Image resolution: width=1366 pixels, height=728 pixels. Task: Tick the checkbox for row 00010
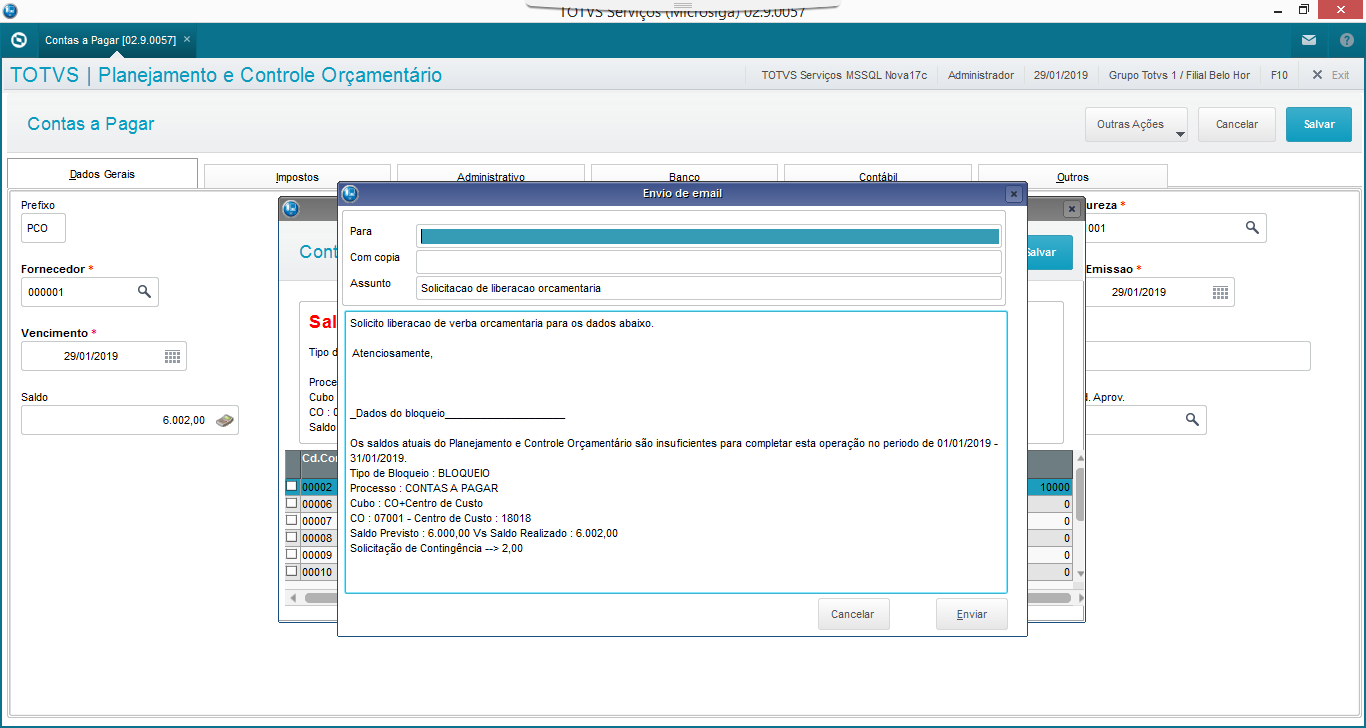(x=292, y=571)
